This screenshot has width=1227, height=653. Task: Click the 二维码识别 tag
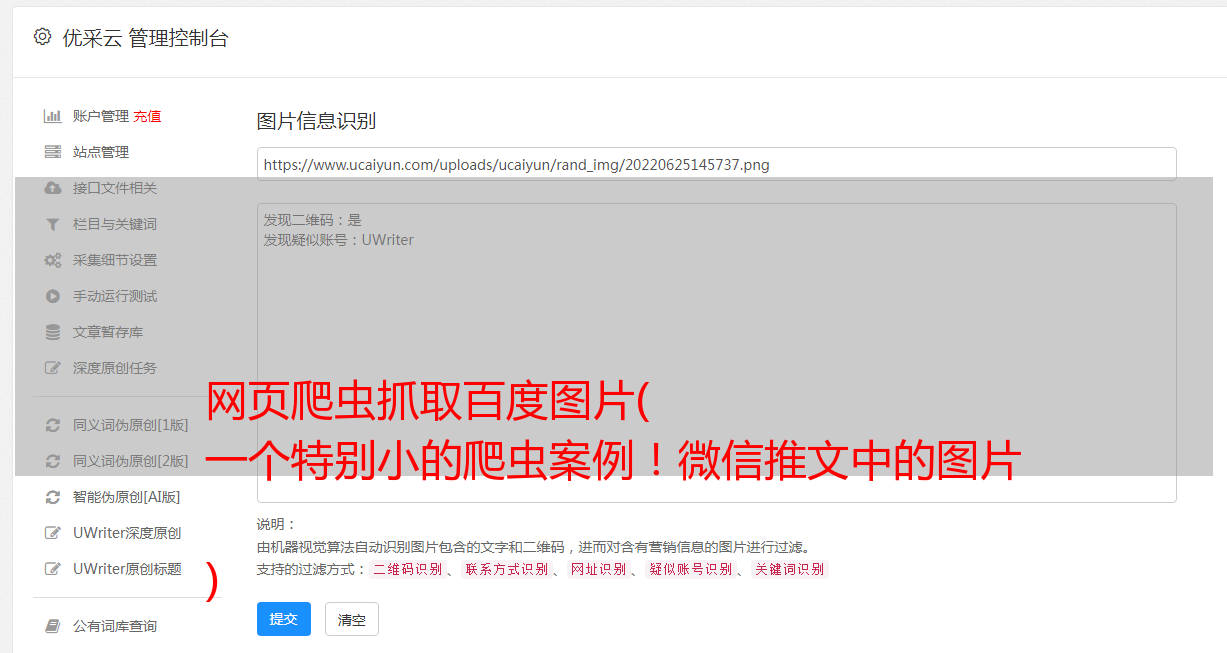coord(407,569)
